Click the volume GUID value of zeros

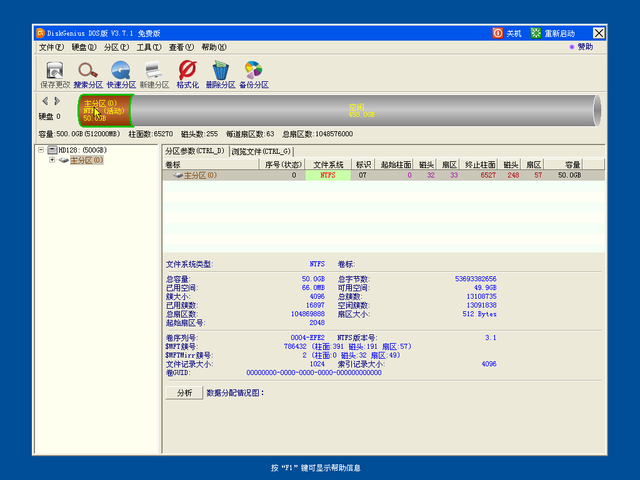[x=314, y=373]
